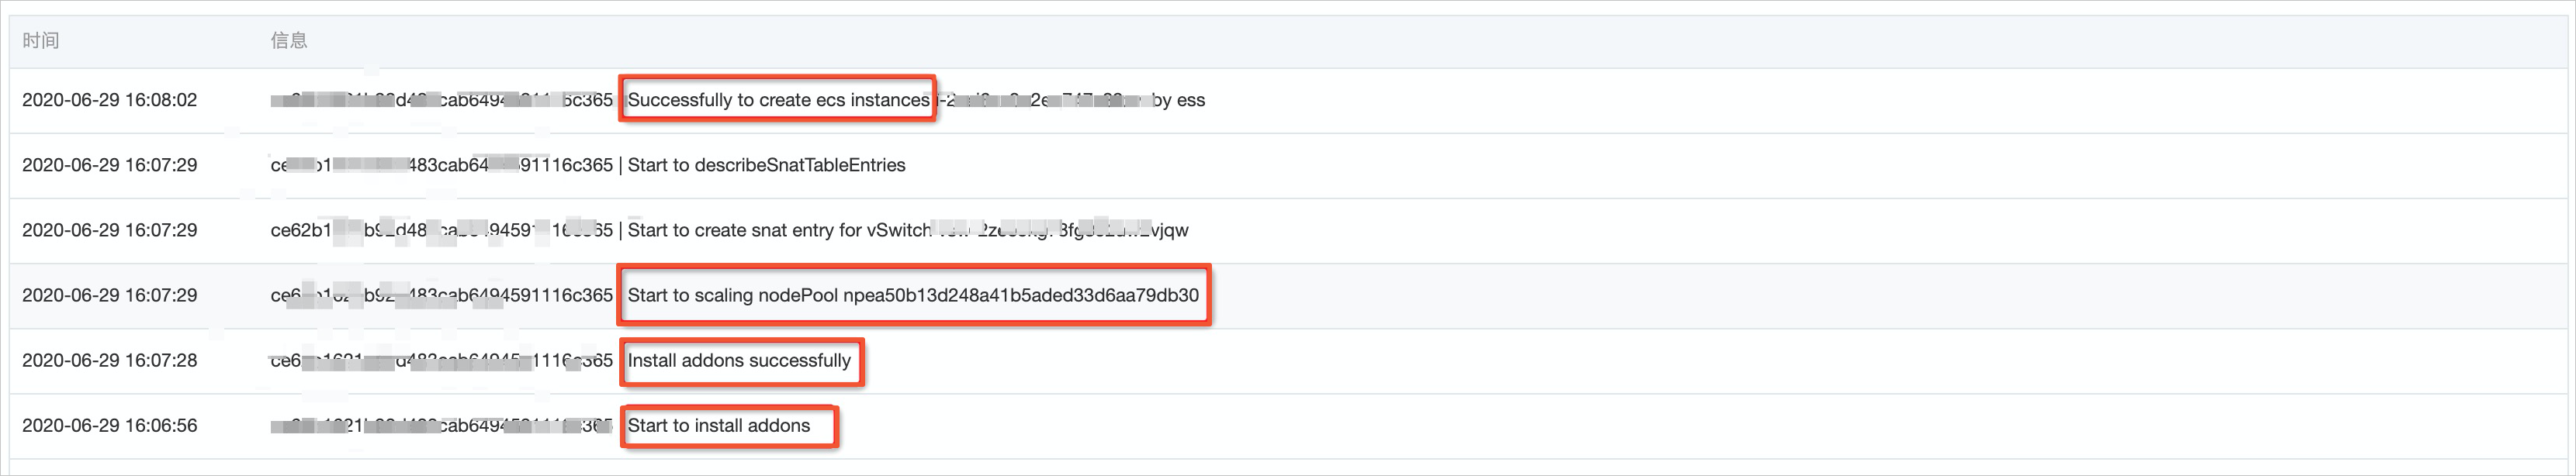
Task: Click the vSwitch ID ending in vjqw
Action: (1060, 230)
